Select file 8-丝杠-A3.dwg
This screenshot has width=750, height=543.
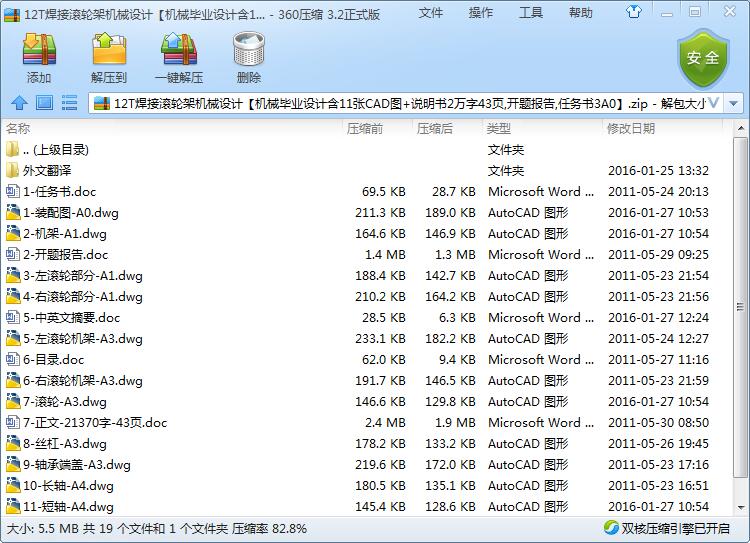[65, 444]
